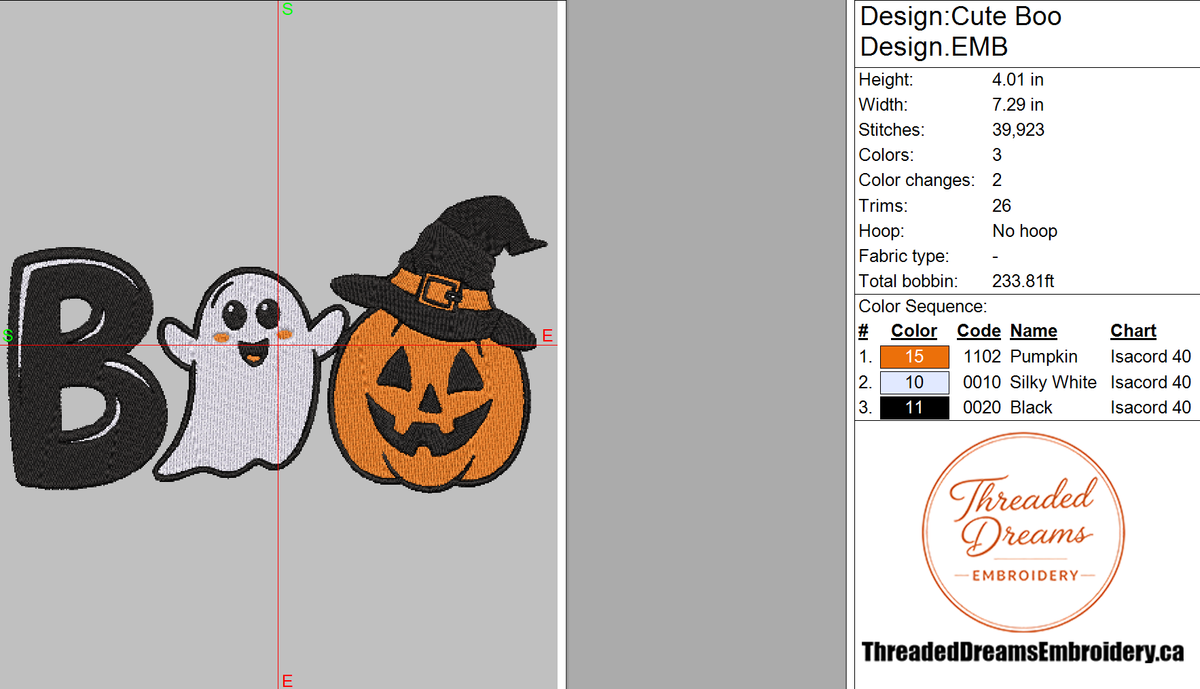Viewport: 1200px width, 689px height.
Task: Click the Isacord 40 chart for Silky White
Action: 1150,382
